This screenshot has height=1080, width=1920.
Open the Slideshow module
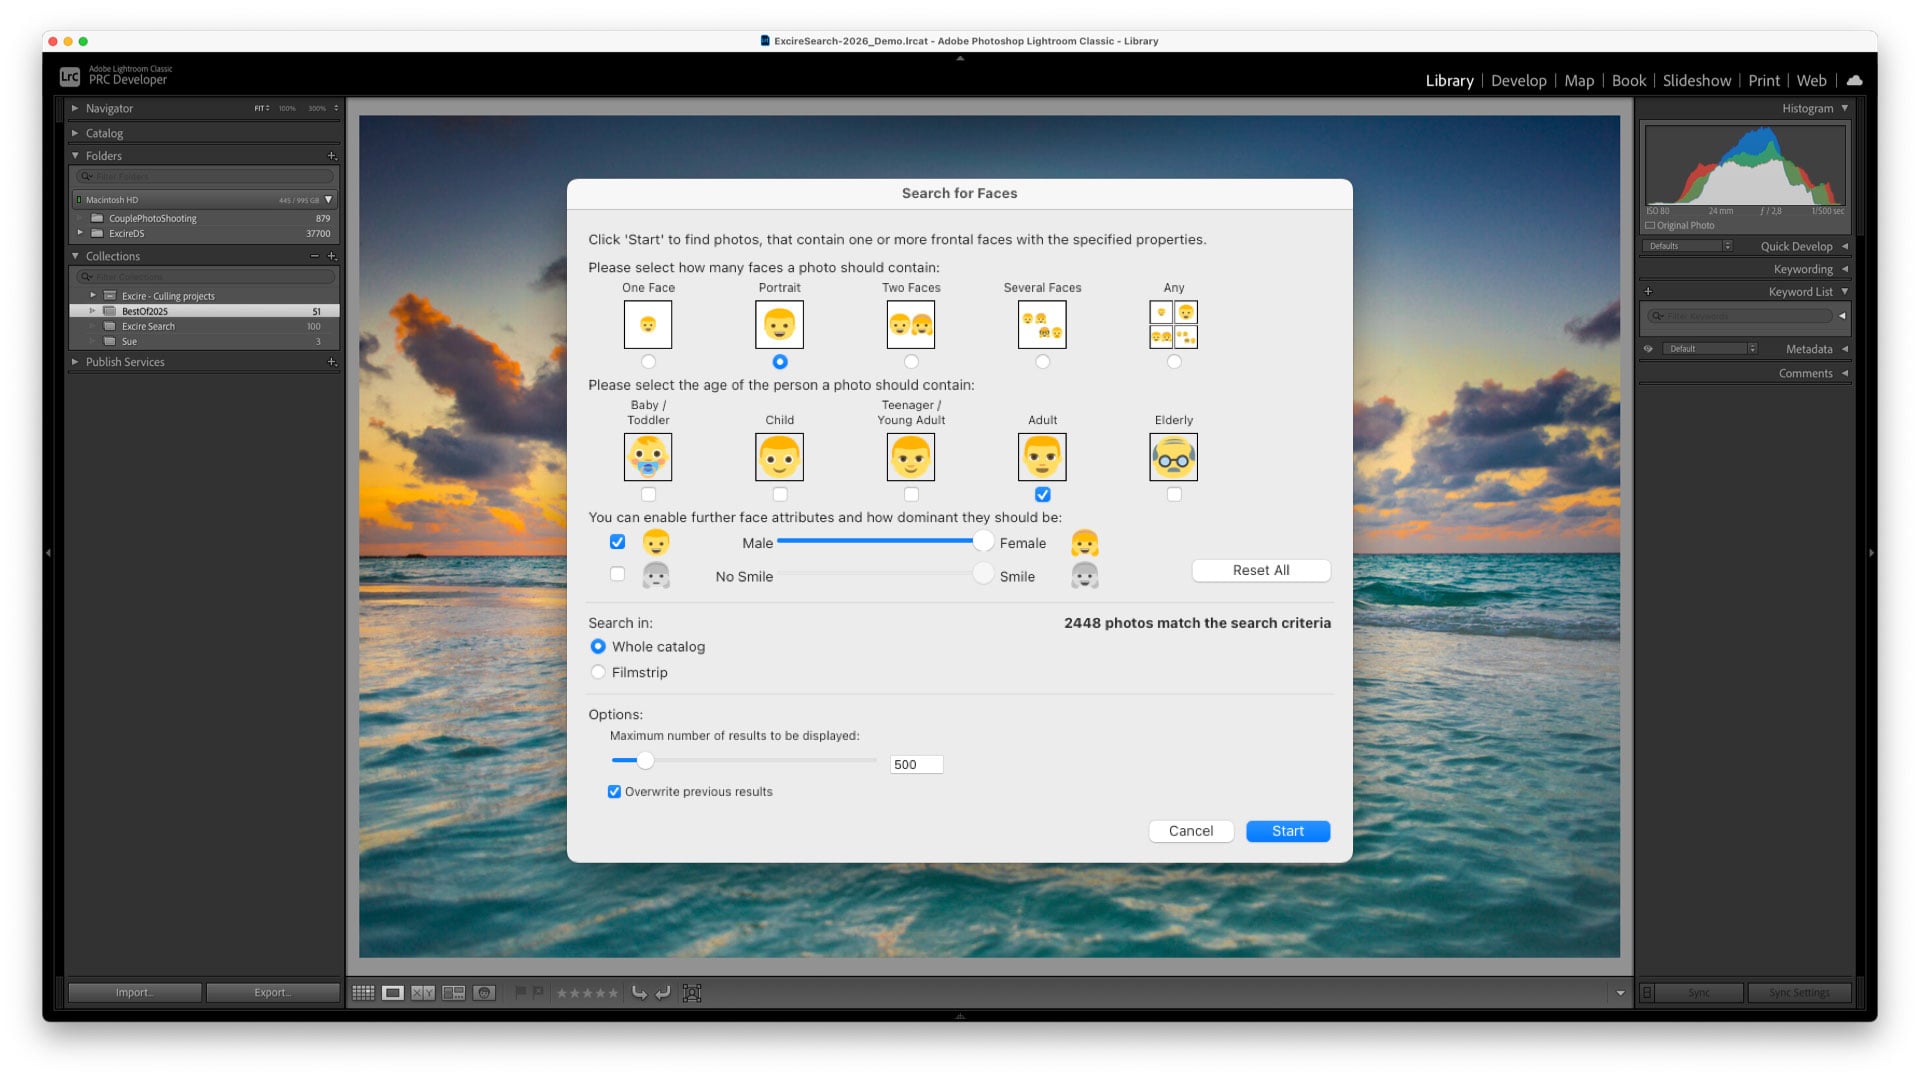(1696, 81)
